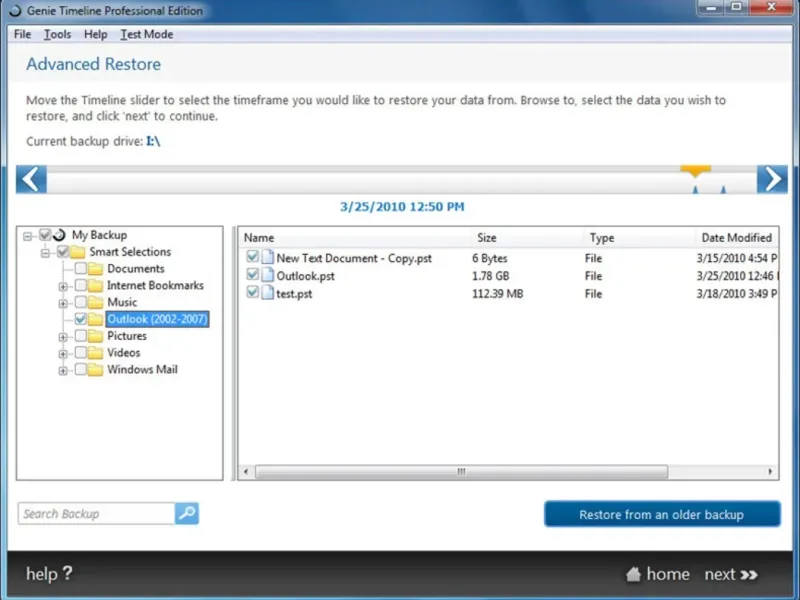Expand the Windows Mail node
Image resolution: width=800 pixels, height=600 pixels.
point(63,371)
